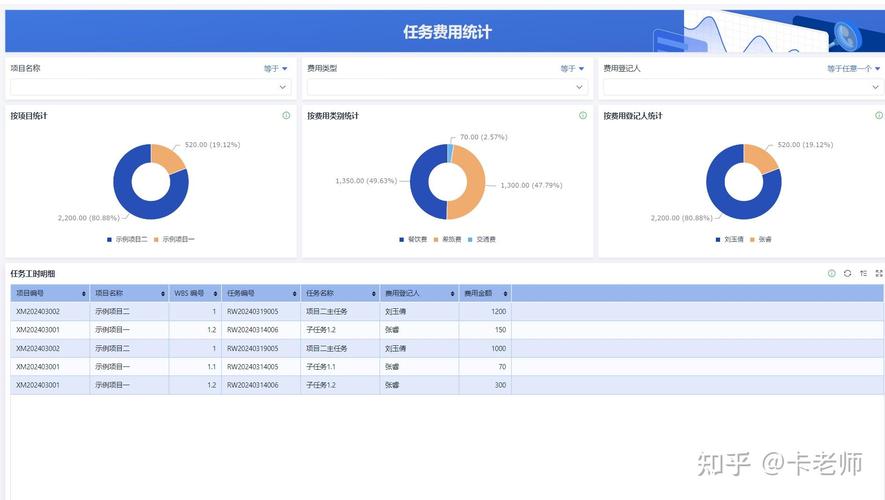This screenshot has height=500, width=885.
Task: Click 2,200.00 (80.88%) label in 按费用登记人统计 chart
Action: click(681, 218)
